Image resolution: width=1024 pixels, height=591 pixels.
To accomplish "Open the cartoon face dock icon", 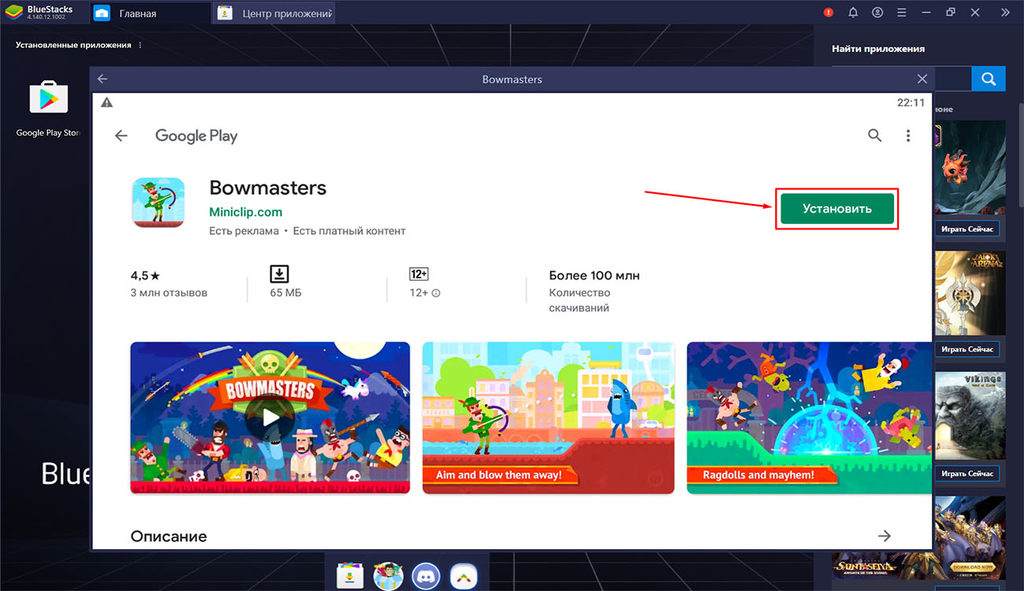I will (x=388, y=577).
